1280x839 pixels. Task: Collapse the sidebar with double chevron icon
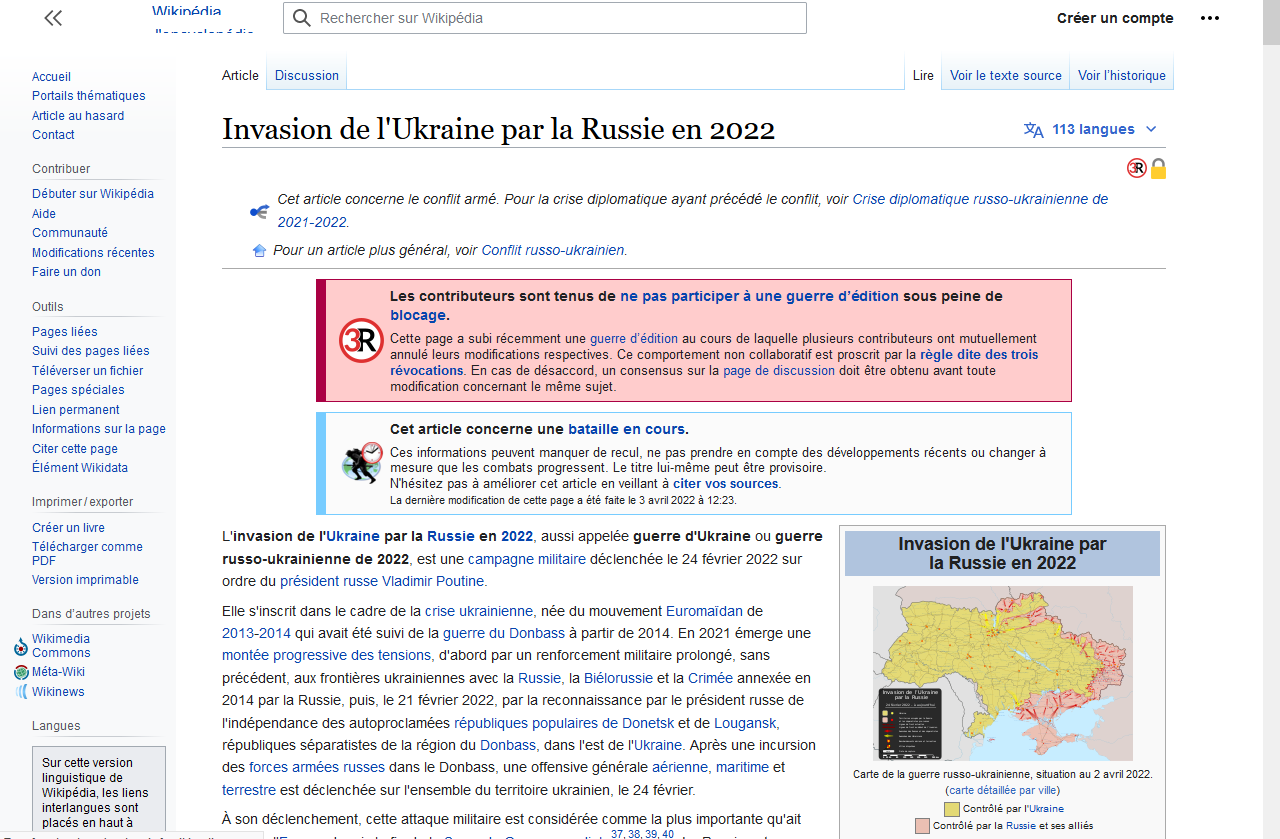[x=53, y=18]
